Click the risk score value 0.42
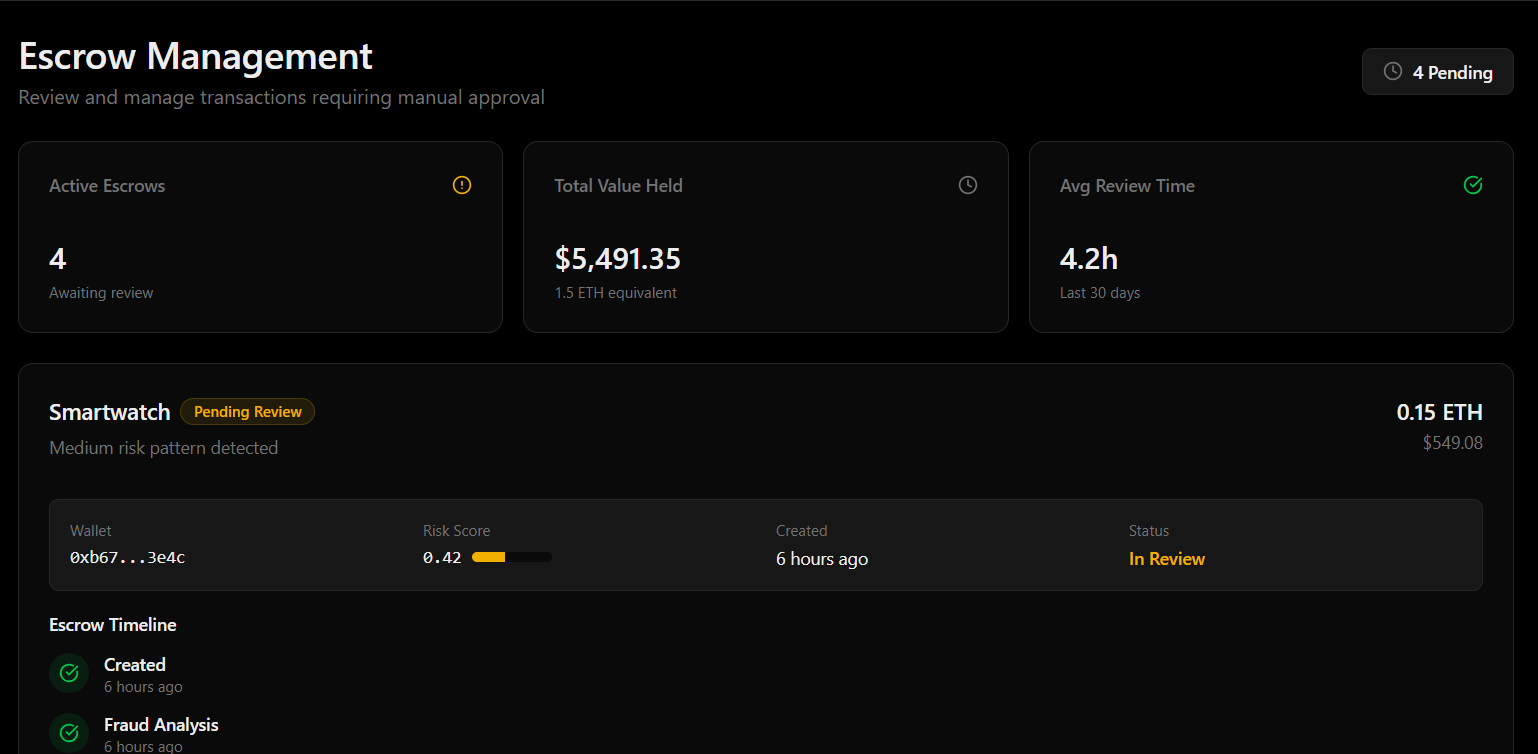The height and width of the screenshot is (754, 1538). coord(442,558)
